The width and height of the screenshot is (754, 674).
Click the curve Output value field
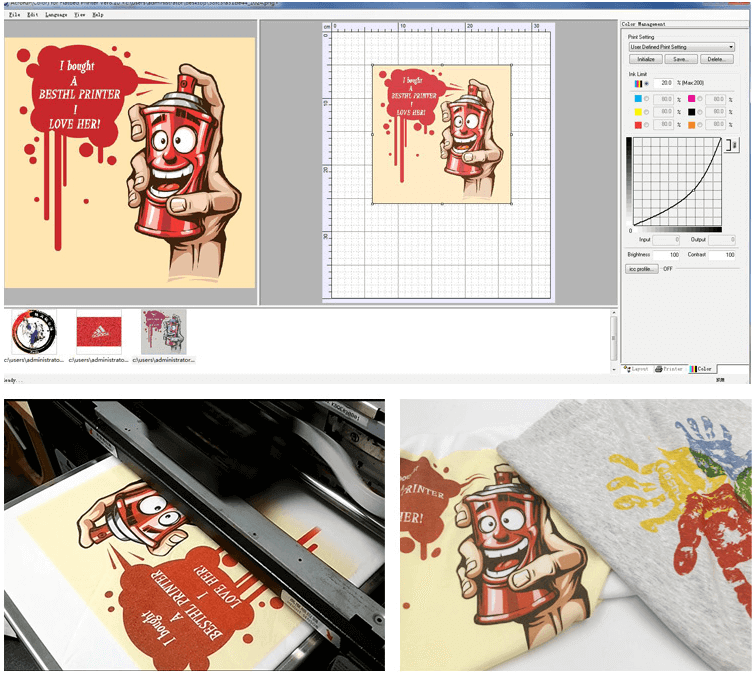point(722,239)
